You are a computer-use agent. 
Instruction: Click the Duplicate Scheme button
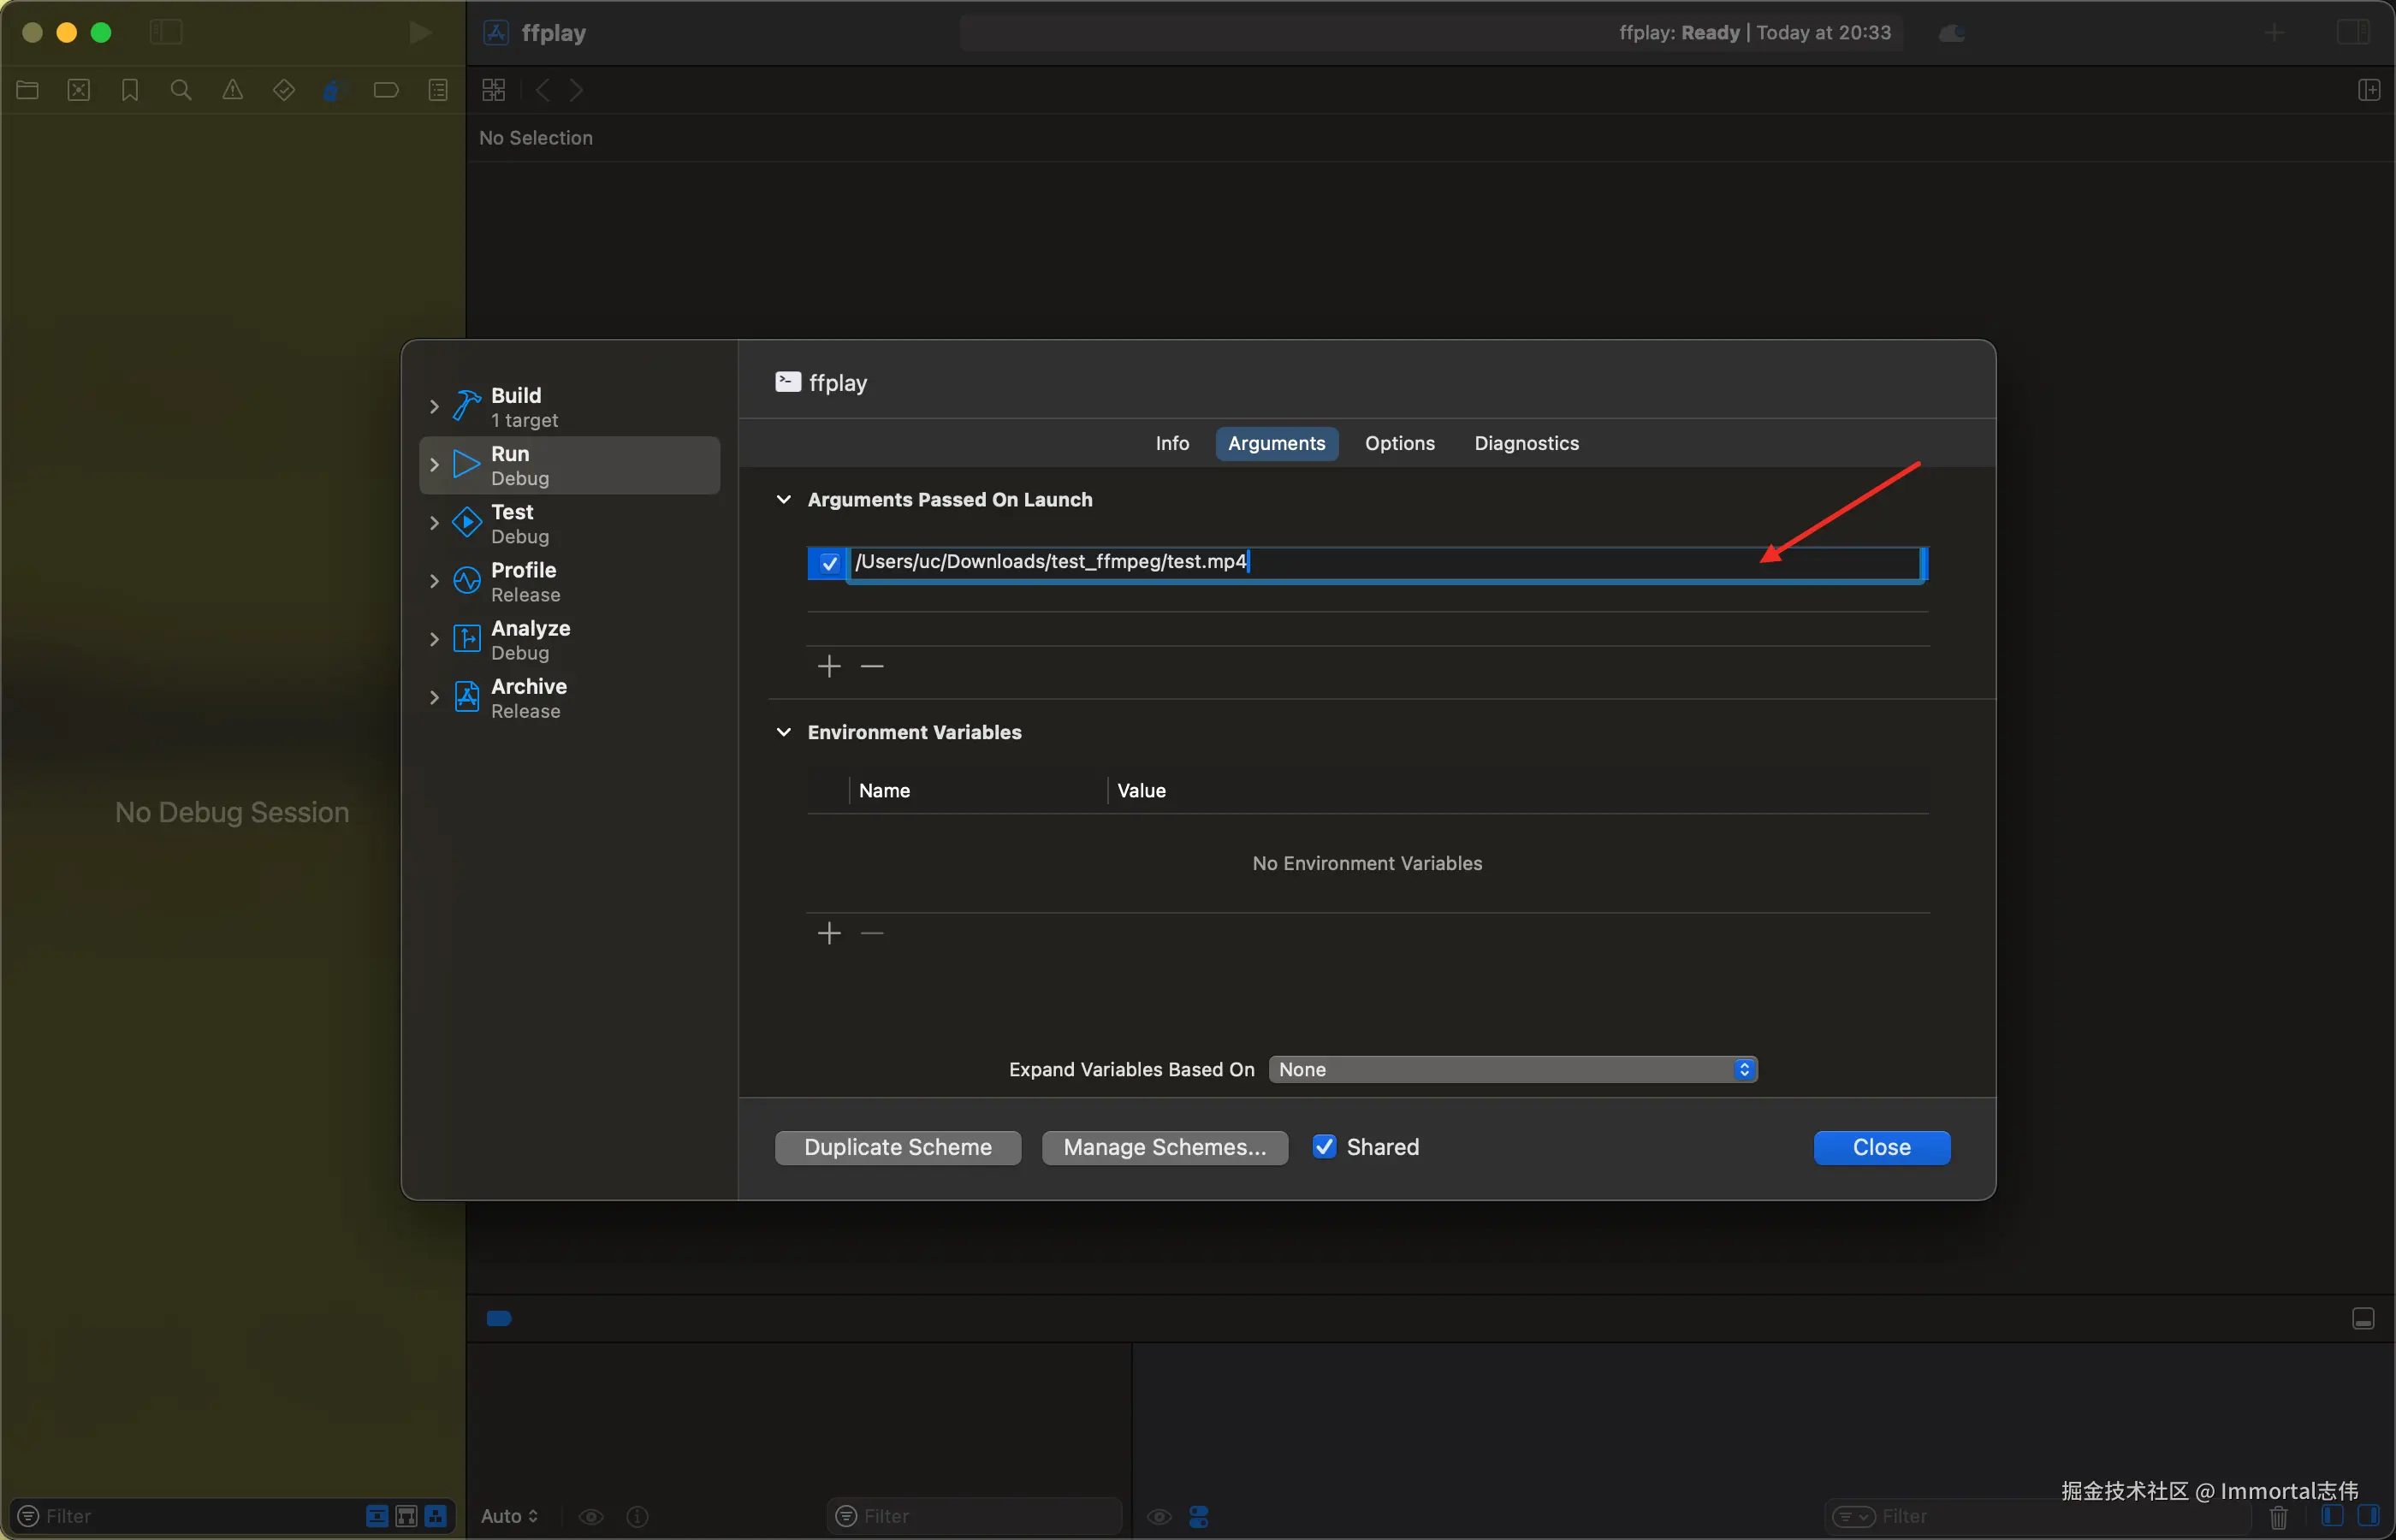pos(897,1147)
